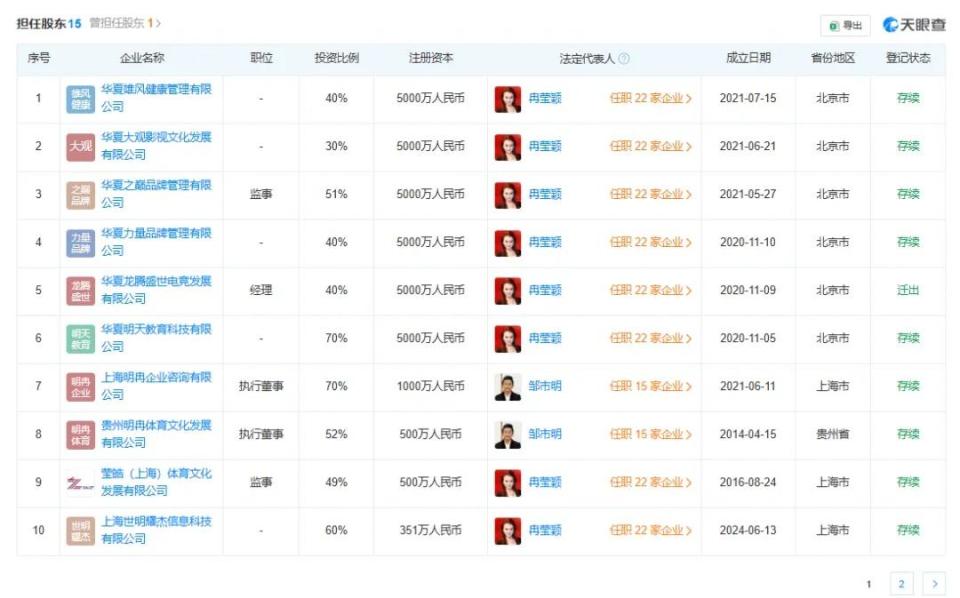960x598 pixels.
Task: Open the 法定代表人 help question mark icon
Action: point(622,57)
